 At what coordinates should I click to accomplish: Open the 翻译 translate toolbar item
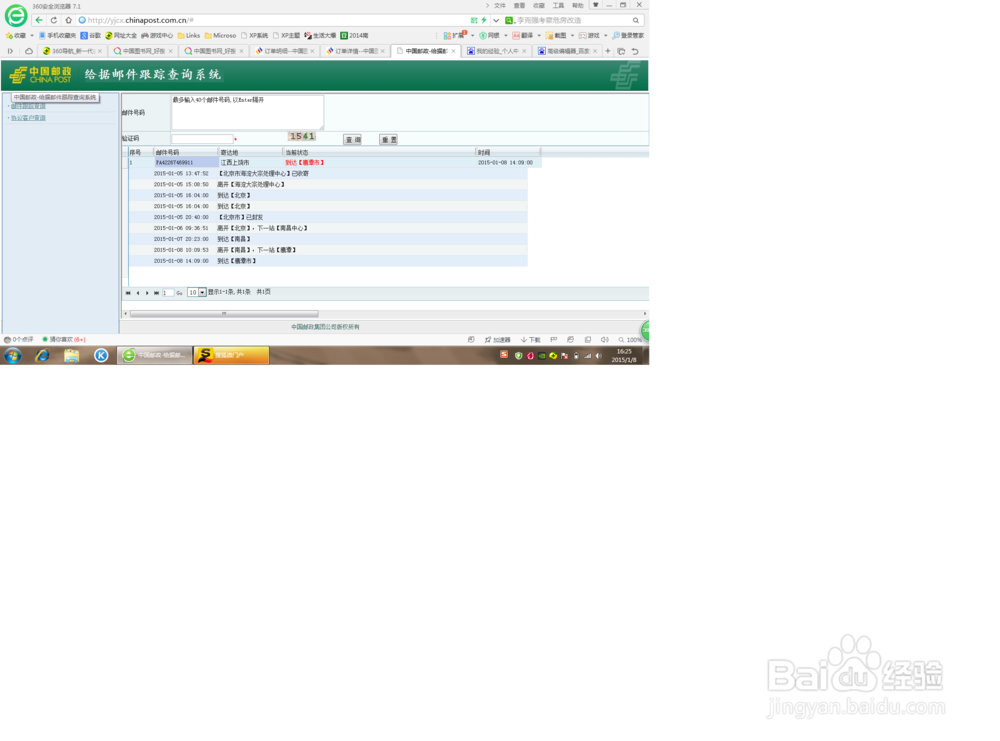point(523,36)
